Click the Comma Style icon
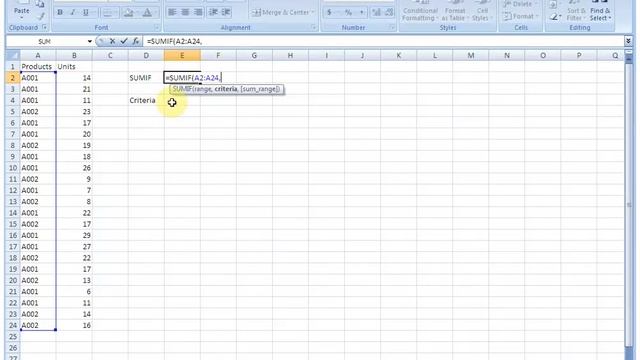 tap(361, 13)
